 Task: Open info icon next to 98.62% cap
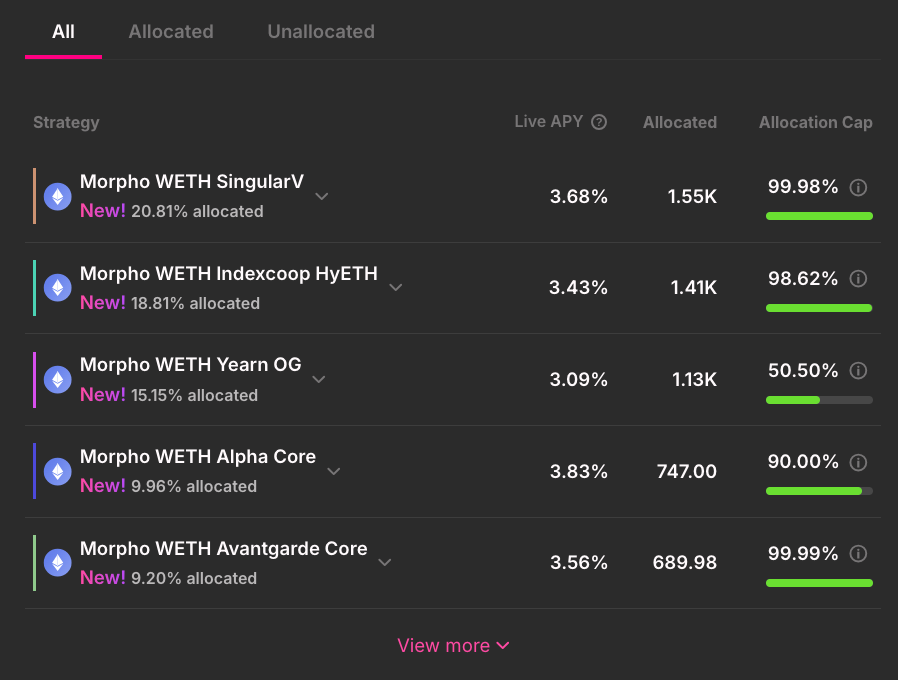[858, 279]
